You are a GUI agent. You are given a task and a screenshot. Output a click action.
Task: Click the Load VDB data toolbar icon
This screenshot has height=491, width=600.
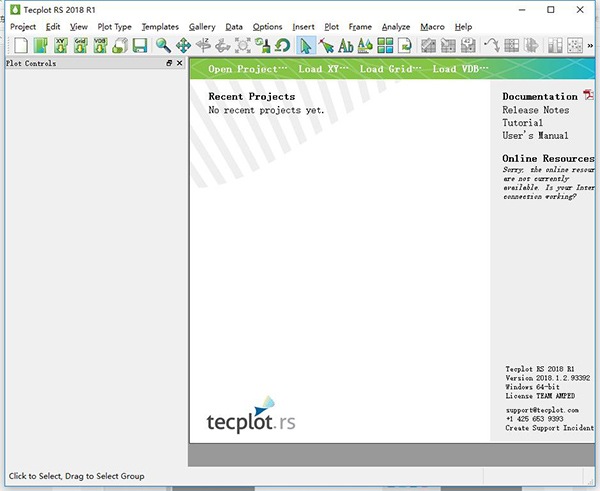[101, 45]
